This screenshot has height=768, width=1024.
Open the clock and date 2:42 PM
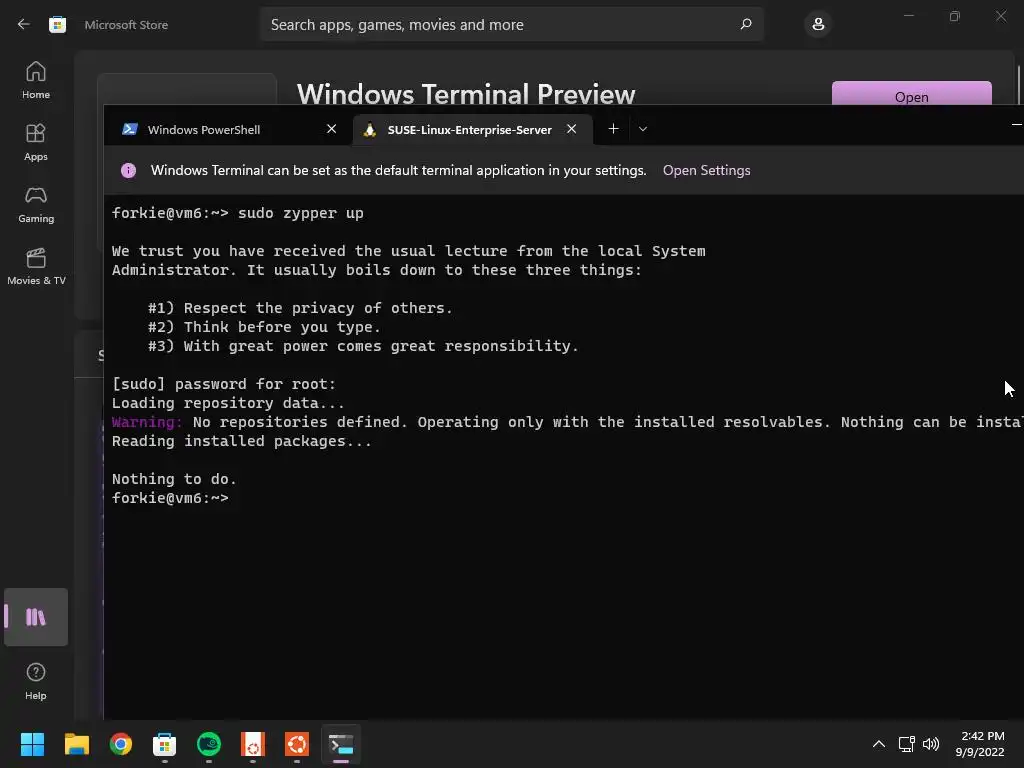coord(980,744)
